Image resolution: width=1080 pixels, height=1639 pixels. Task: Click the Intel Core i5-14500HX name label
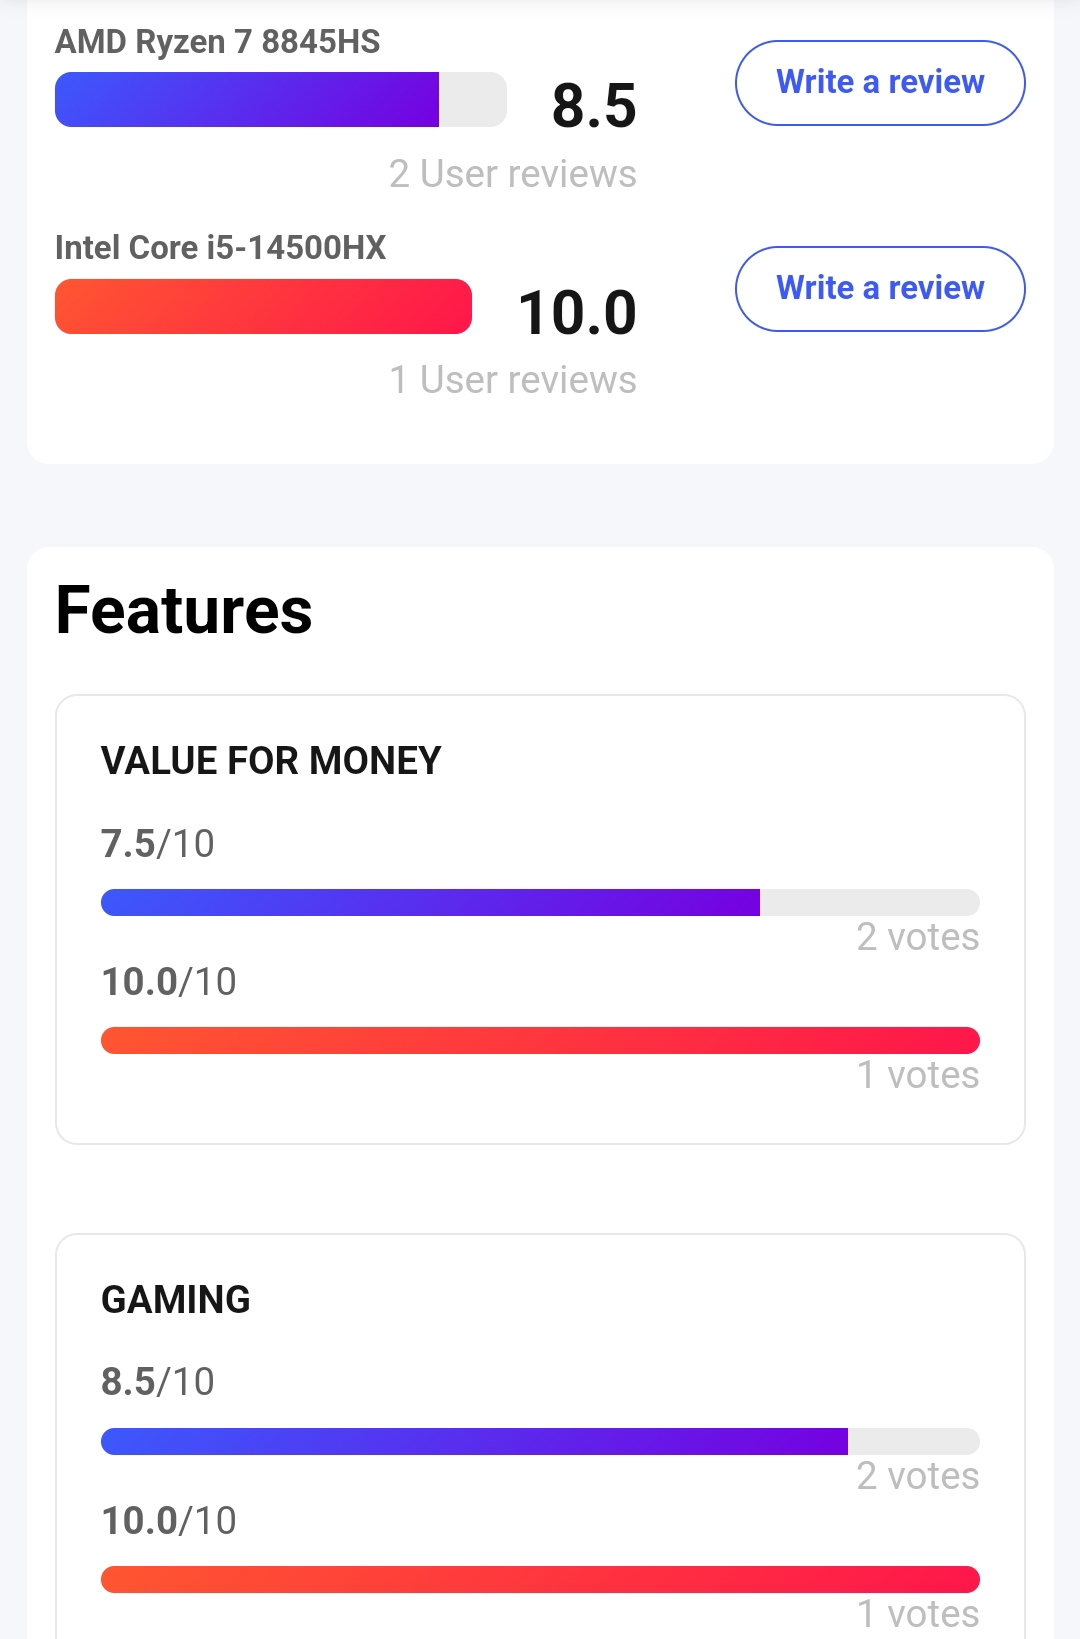221,248
